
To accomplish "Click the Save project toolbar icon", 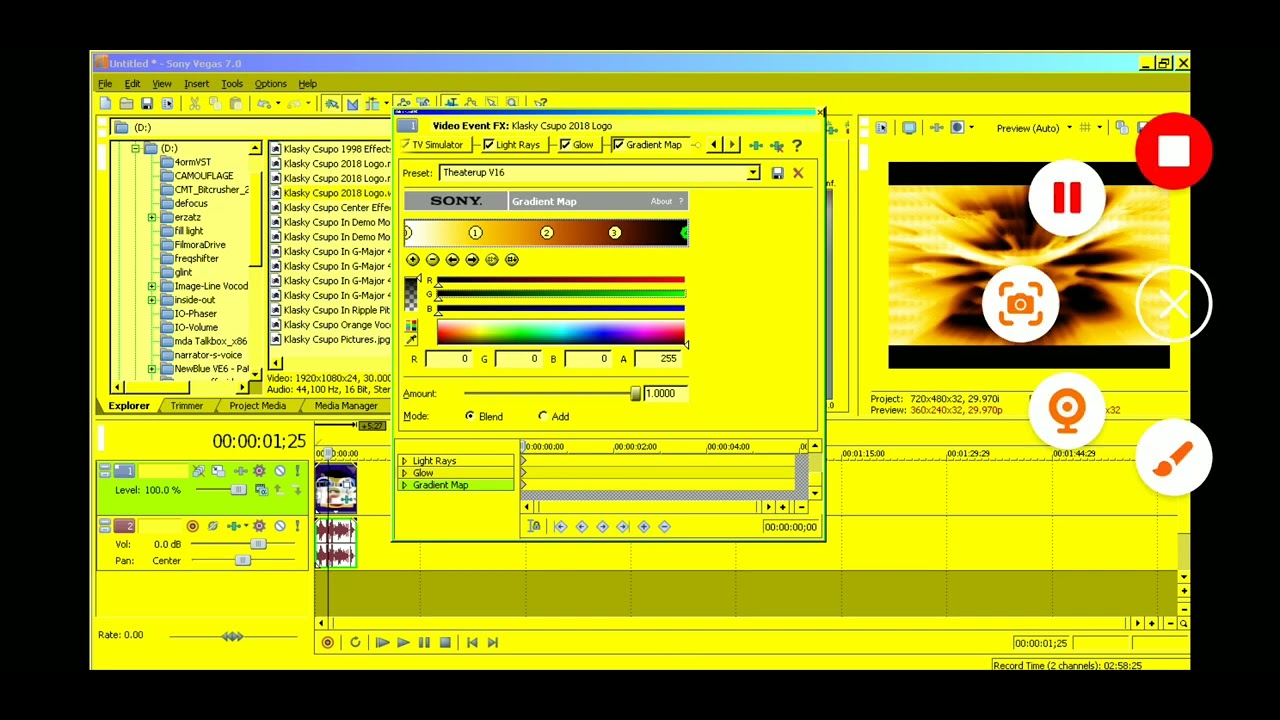I will pos(146,103).
